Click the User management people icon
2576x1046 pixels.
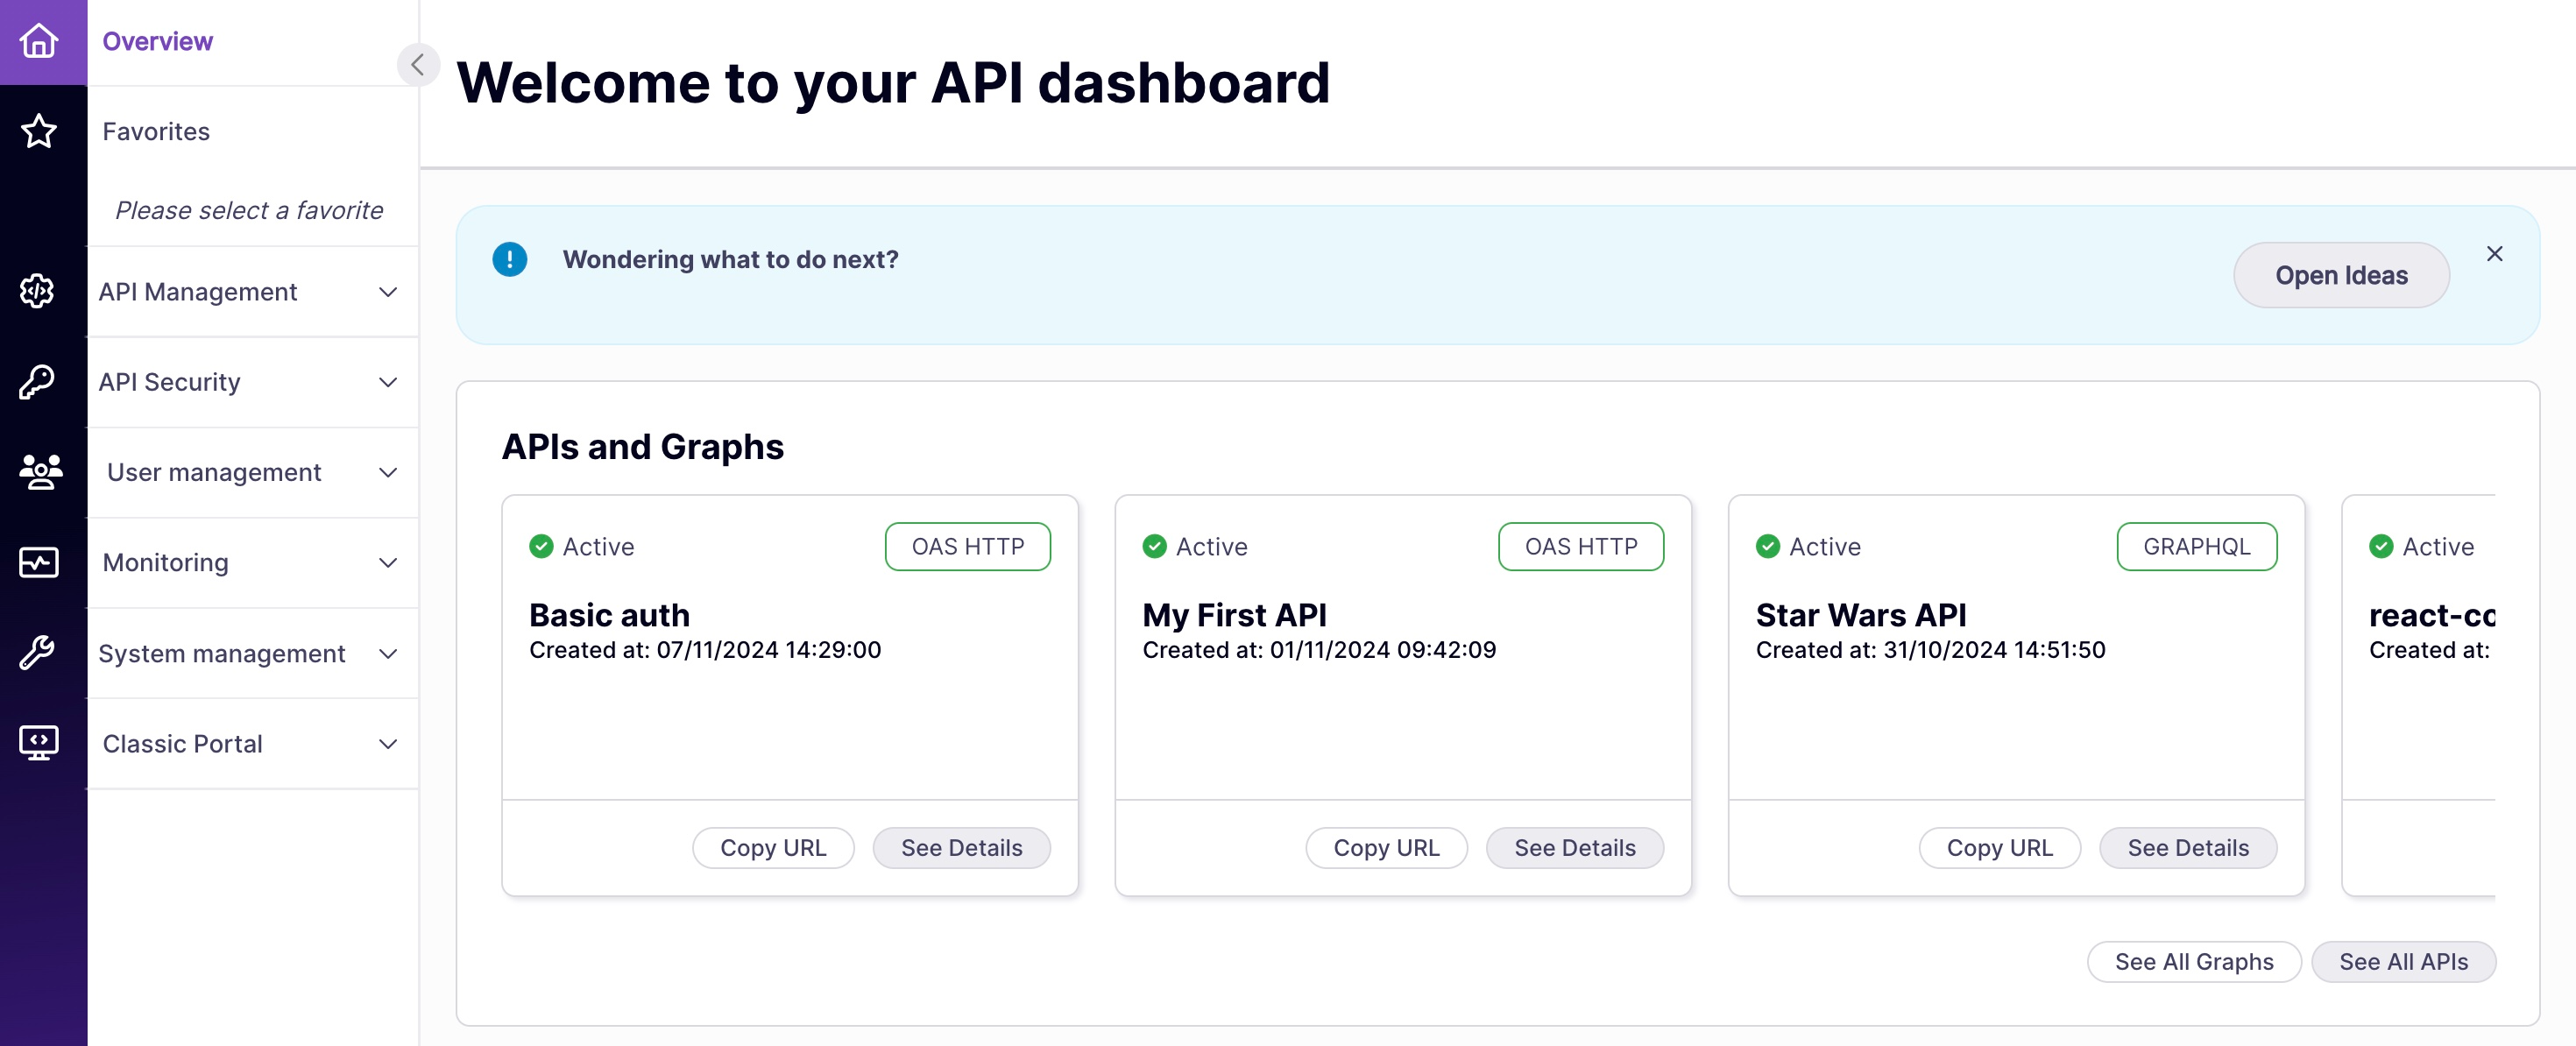[40, 471]
